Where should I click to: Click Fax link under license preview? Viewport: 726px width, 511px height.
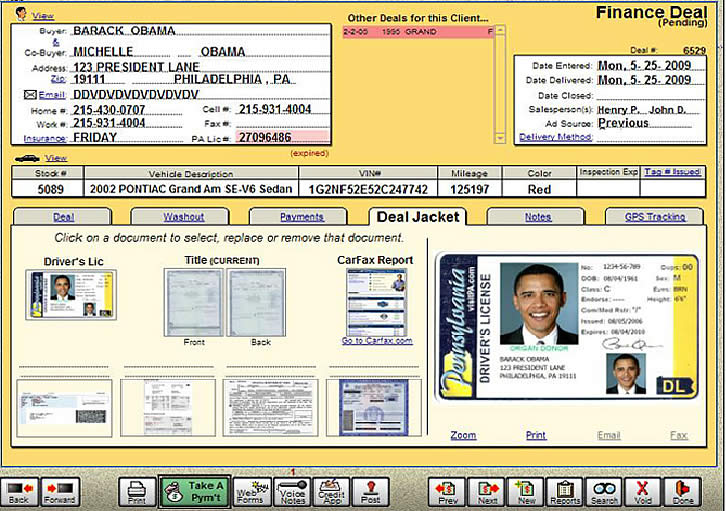pyautogui.click(x=679, y=435)
